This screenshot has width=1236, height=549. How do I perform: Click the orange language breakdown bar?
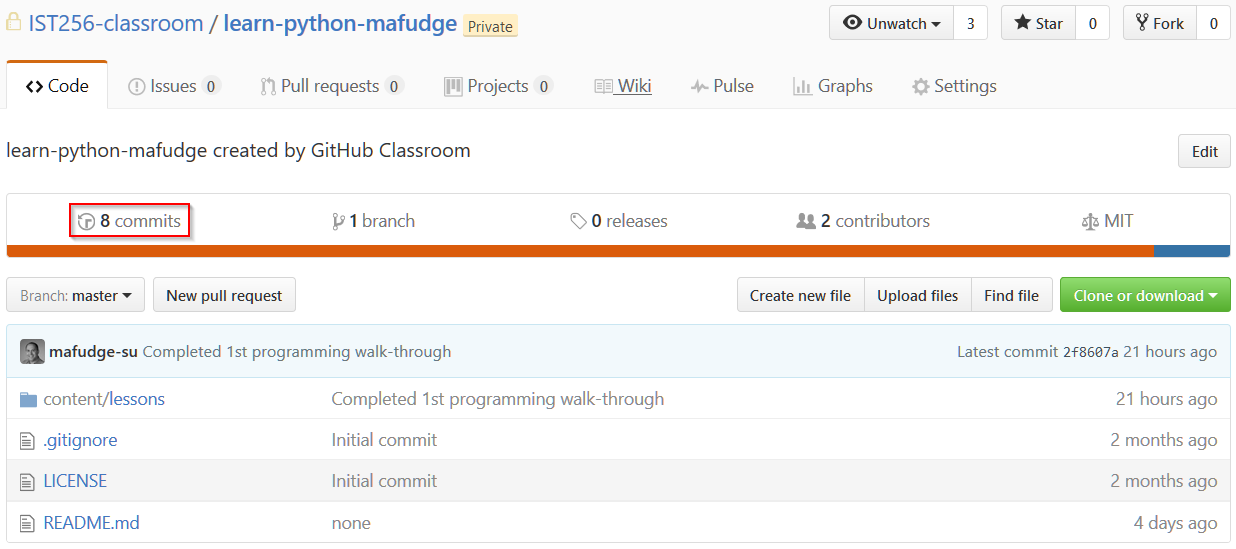[x=580, y=251]
